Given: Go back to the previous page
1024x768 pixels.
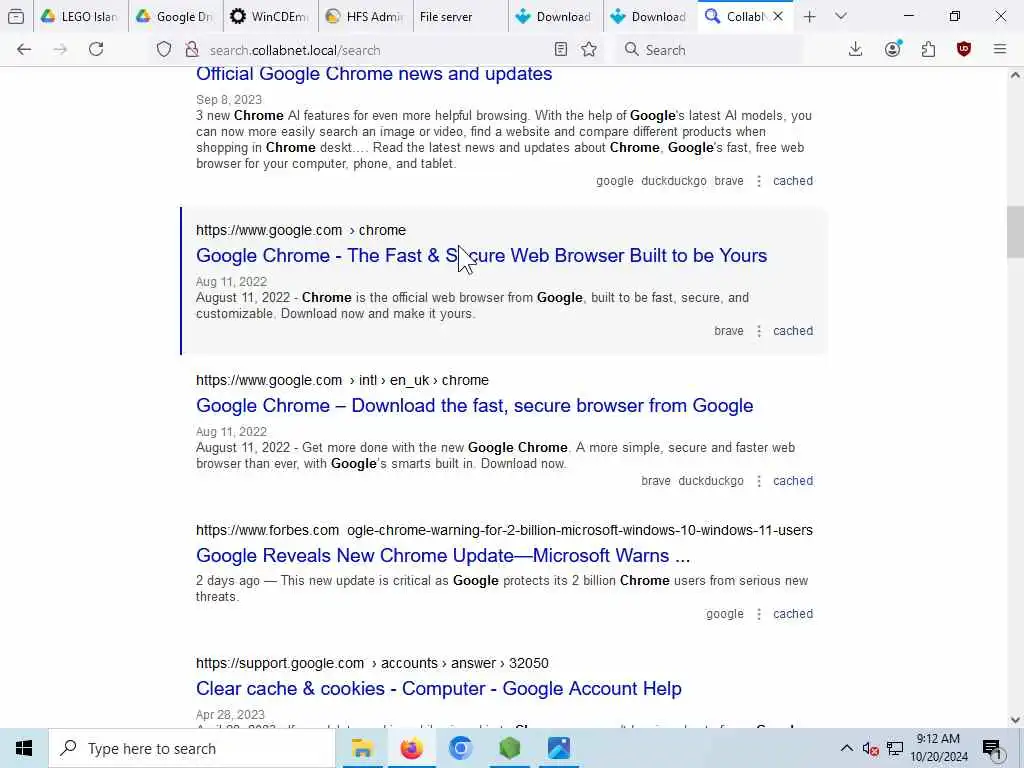Looking at the screenshot, I should coord(24,50).
